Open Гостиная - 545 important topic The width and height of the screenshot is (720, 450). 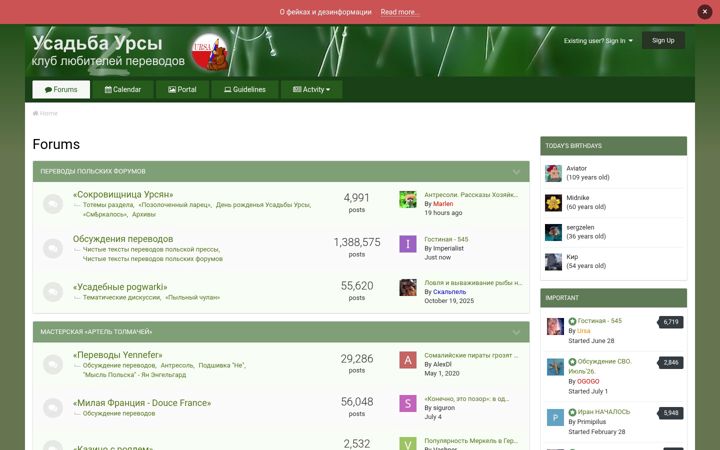pos(600,321)
